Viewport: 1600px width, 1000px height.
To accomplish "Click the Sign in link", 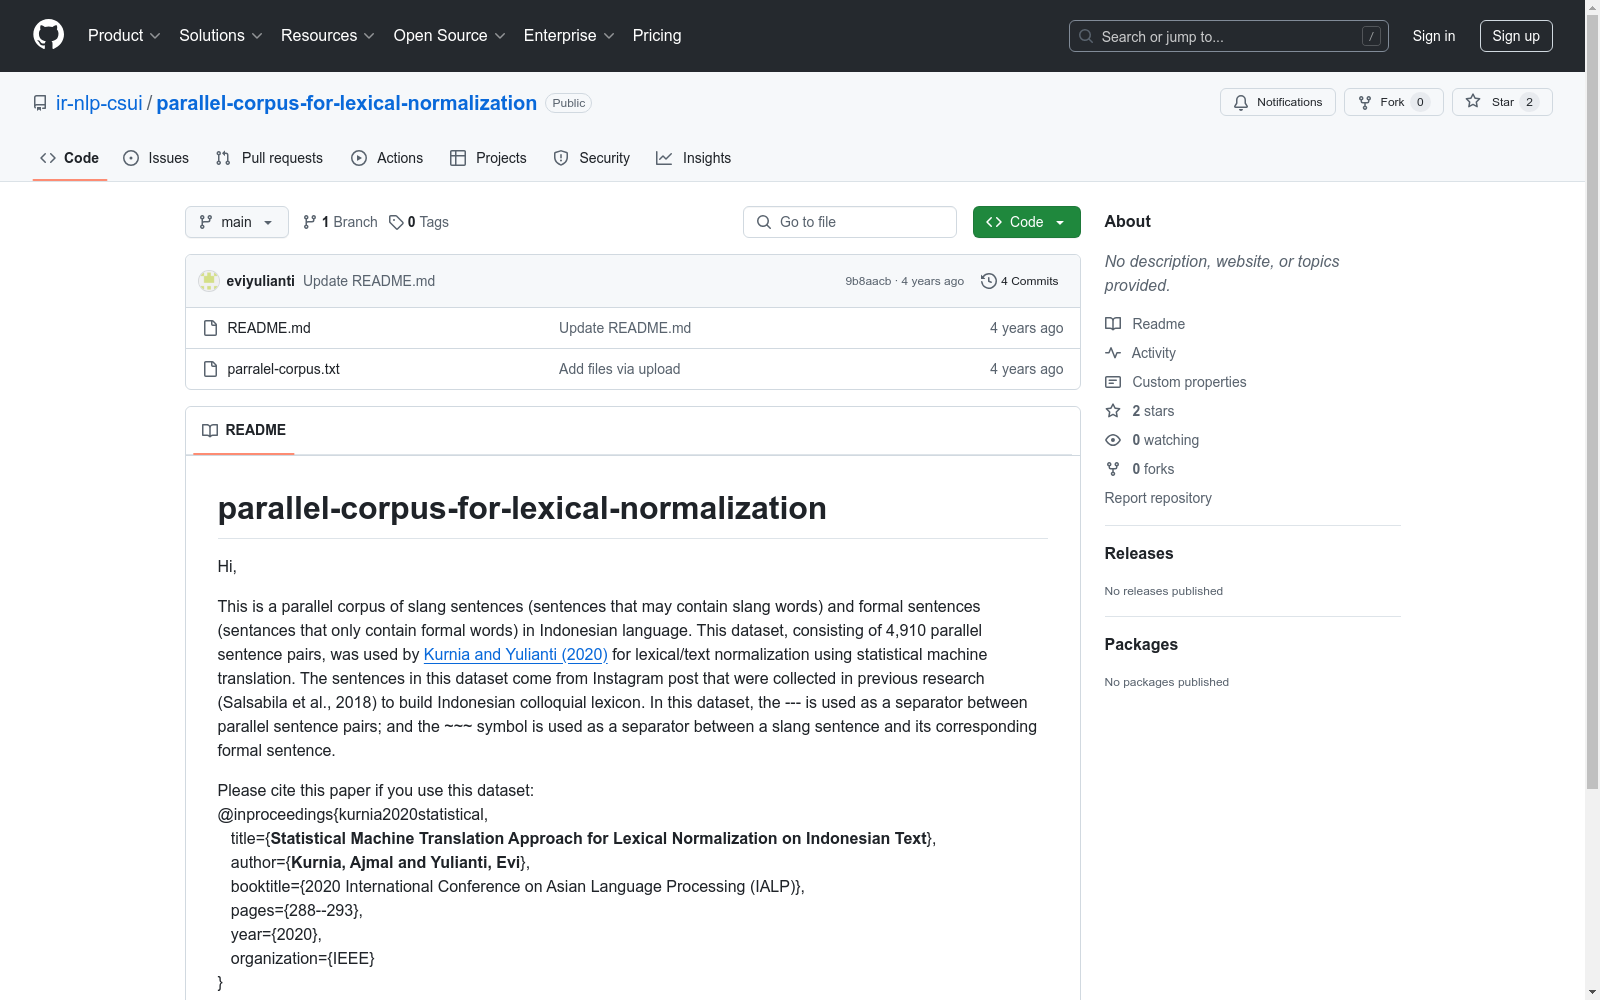I will point(1434,36).
